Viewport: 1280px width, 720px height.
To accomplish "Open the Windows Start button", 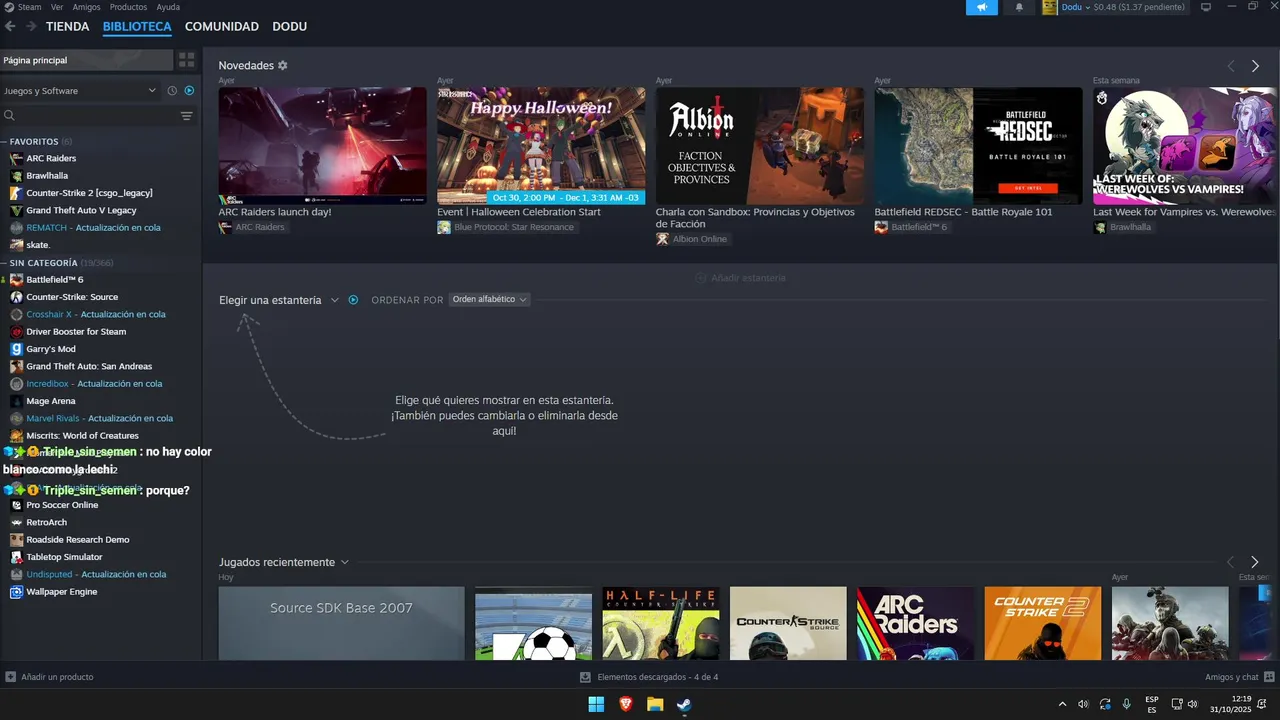I will point(596,704).
